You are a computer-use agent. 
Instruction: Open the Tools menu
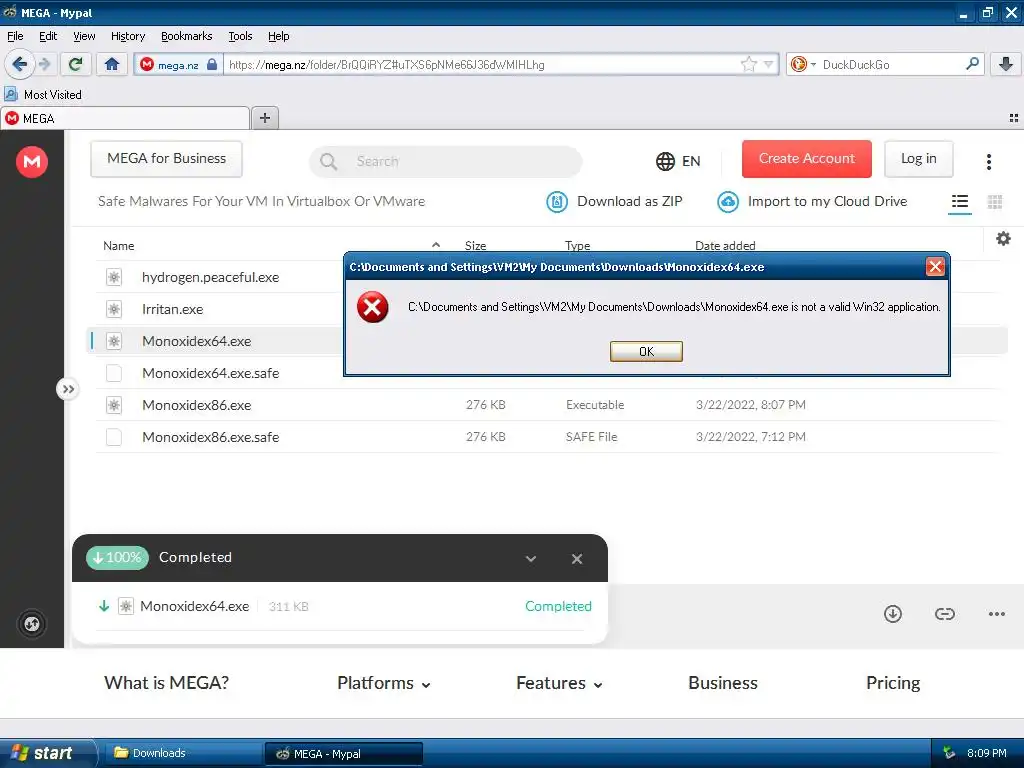(x=240, y=36)
